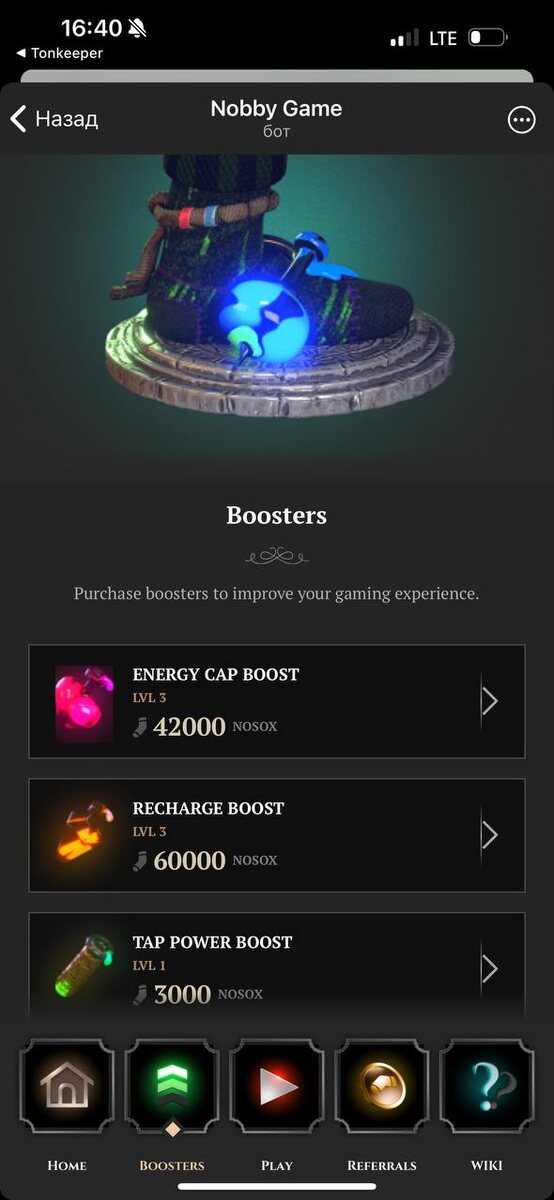Expand Tap Power Boost with chevron arrow
The width and height of the screenshot is (554, 1200).
[490, 968]
